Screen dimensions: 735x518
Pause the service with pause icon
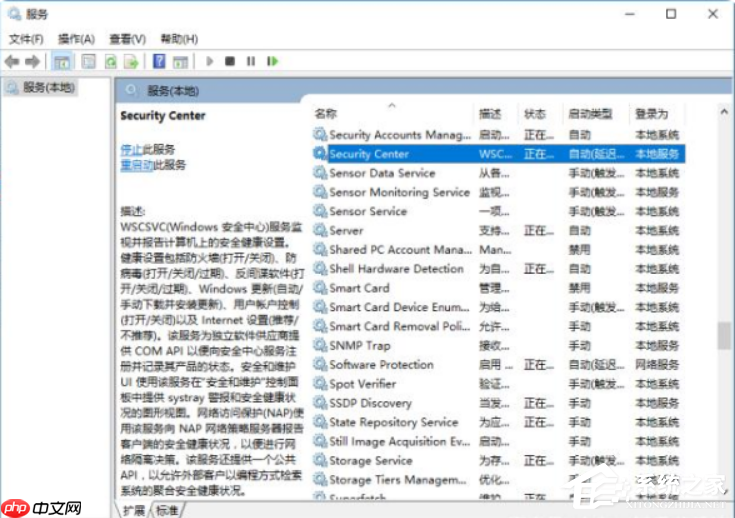(251, 61)
